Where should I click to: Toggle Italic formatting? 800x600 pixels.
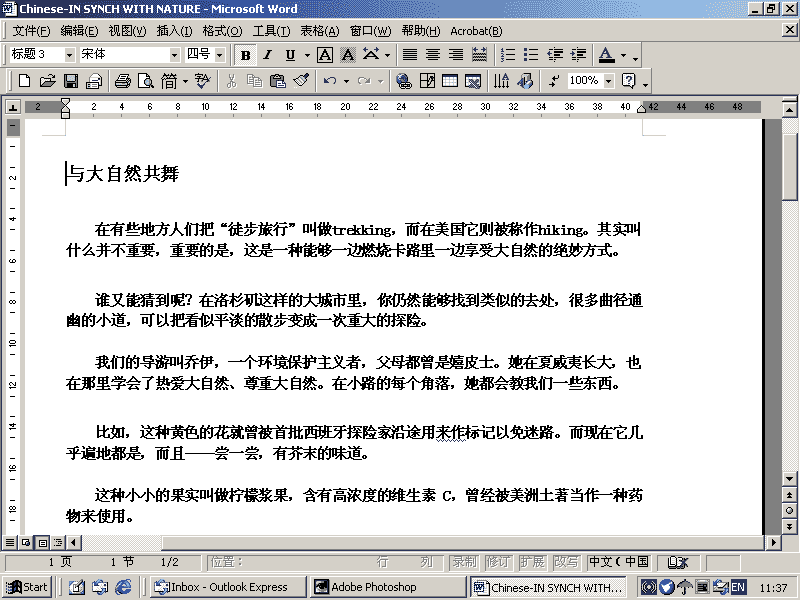pyautogui.click(x=268, y=55)
